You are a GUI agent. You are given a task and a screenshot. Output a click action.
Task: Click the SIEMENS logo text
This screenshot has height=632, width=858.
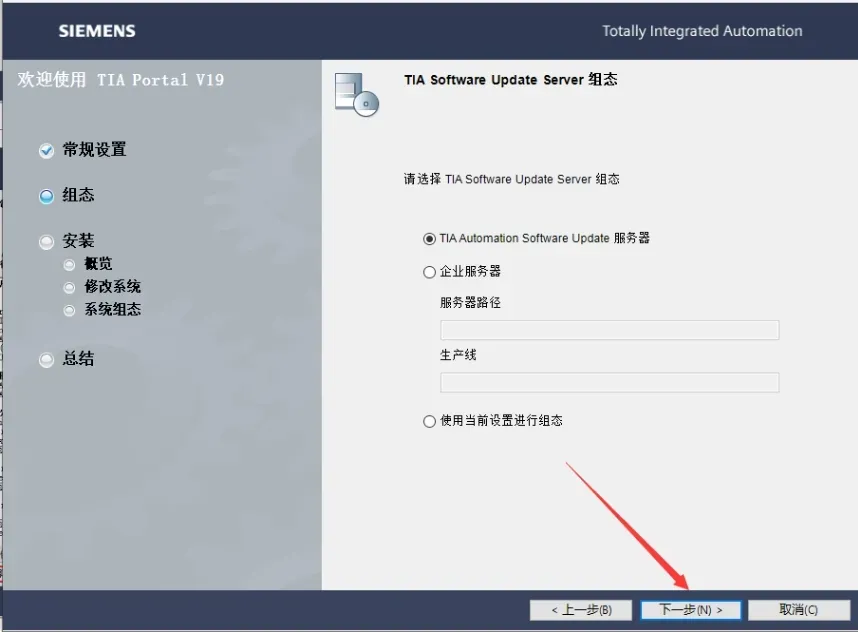(97, 31)
